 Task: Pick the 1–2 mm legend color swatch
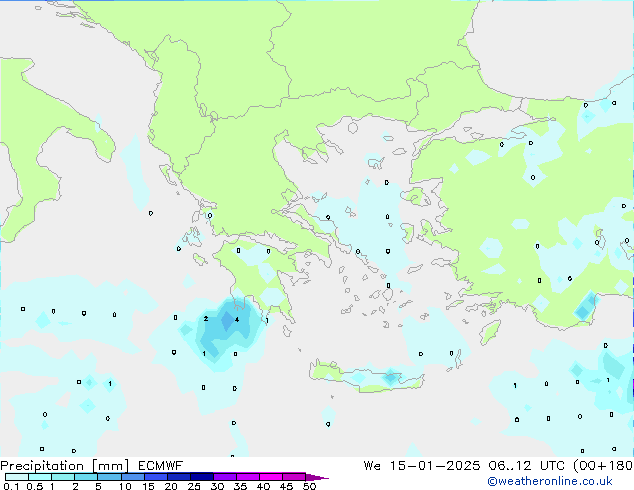tap(63, 477)
